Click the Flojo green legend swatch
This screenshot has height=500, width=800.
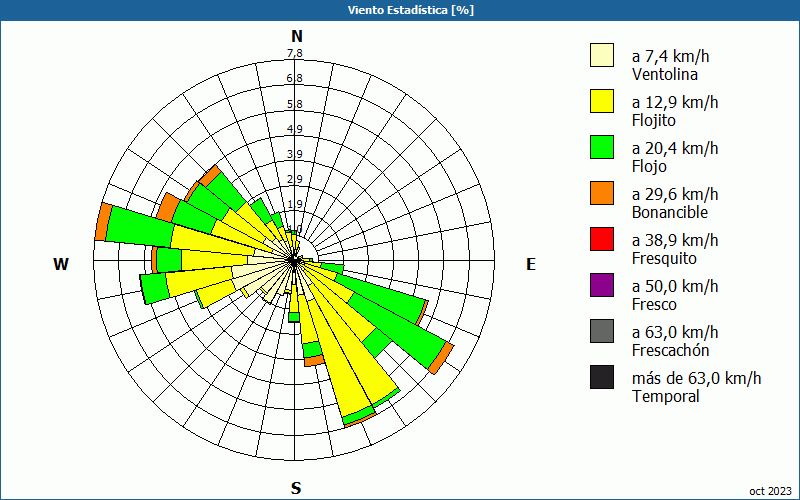point(602,147)
